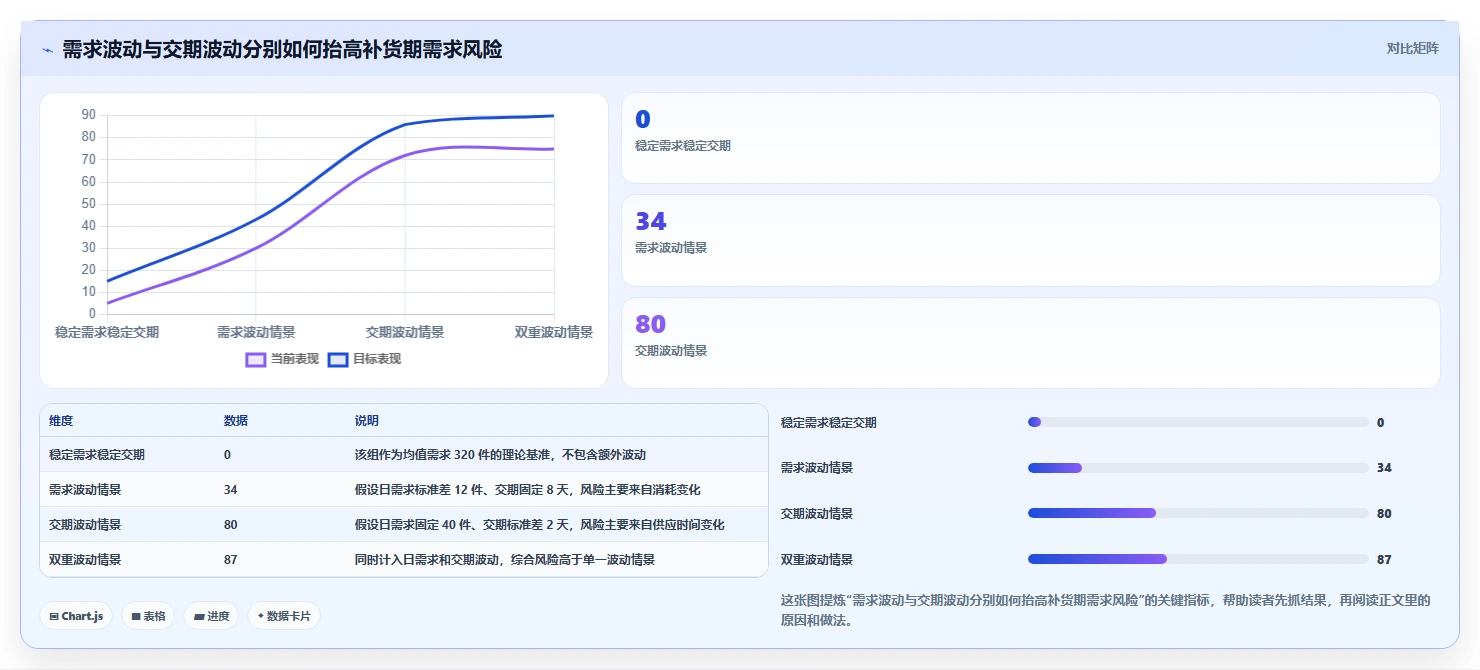Click chart x-axis label 双重波动情景

coord(554,332)
